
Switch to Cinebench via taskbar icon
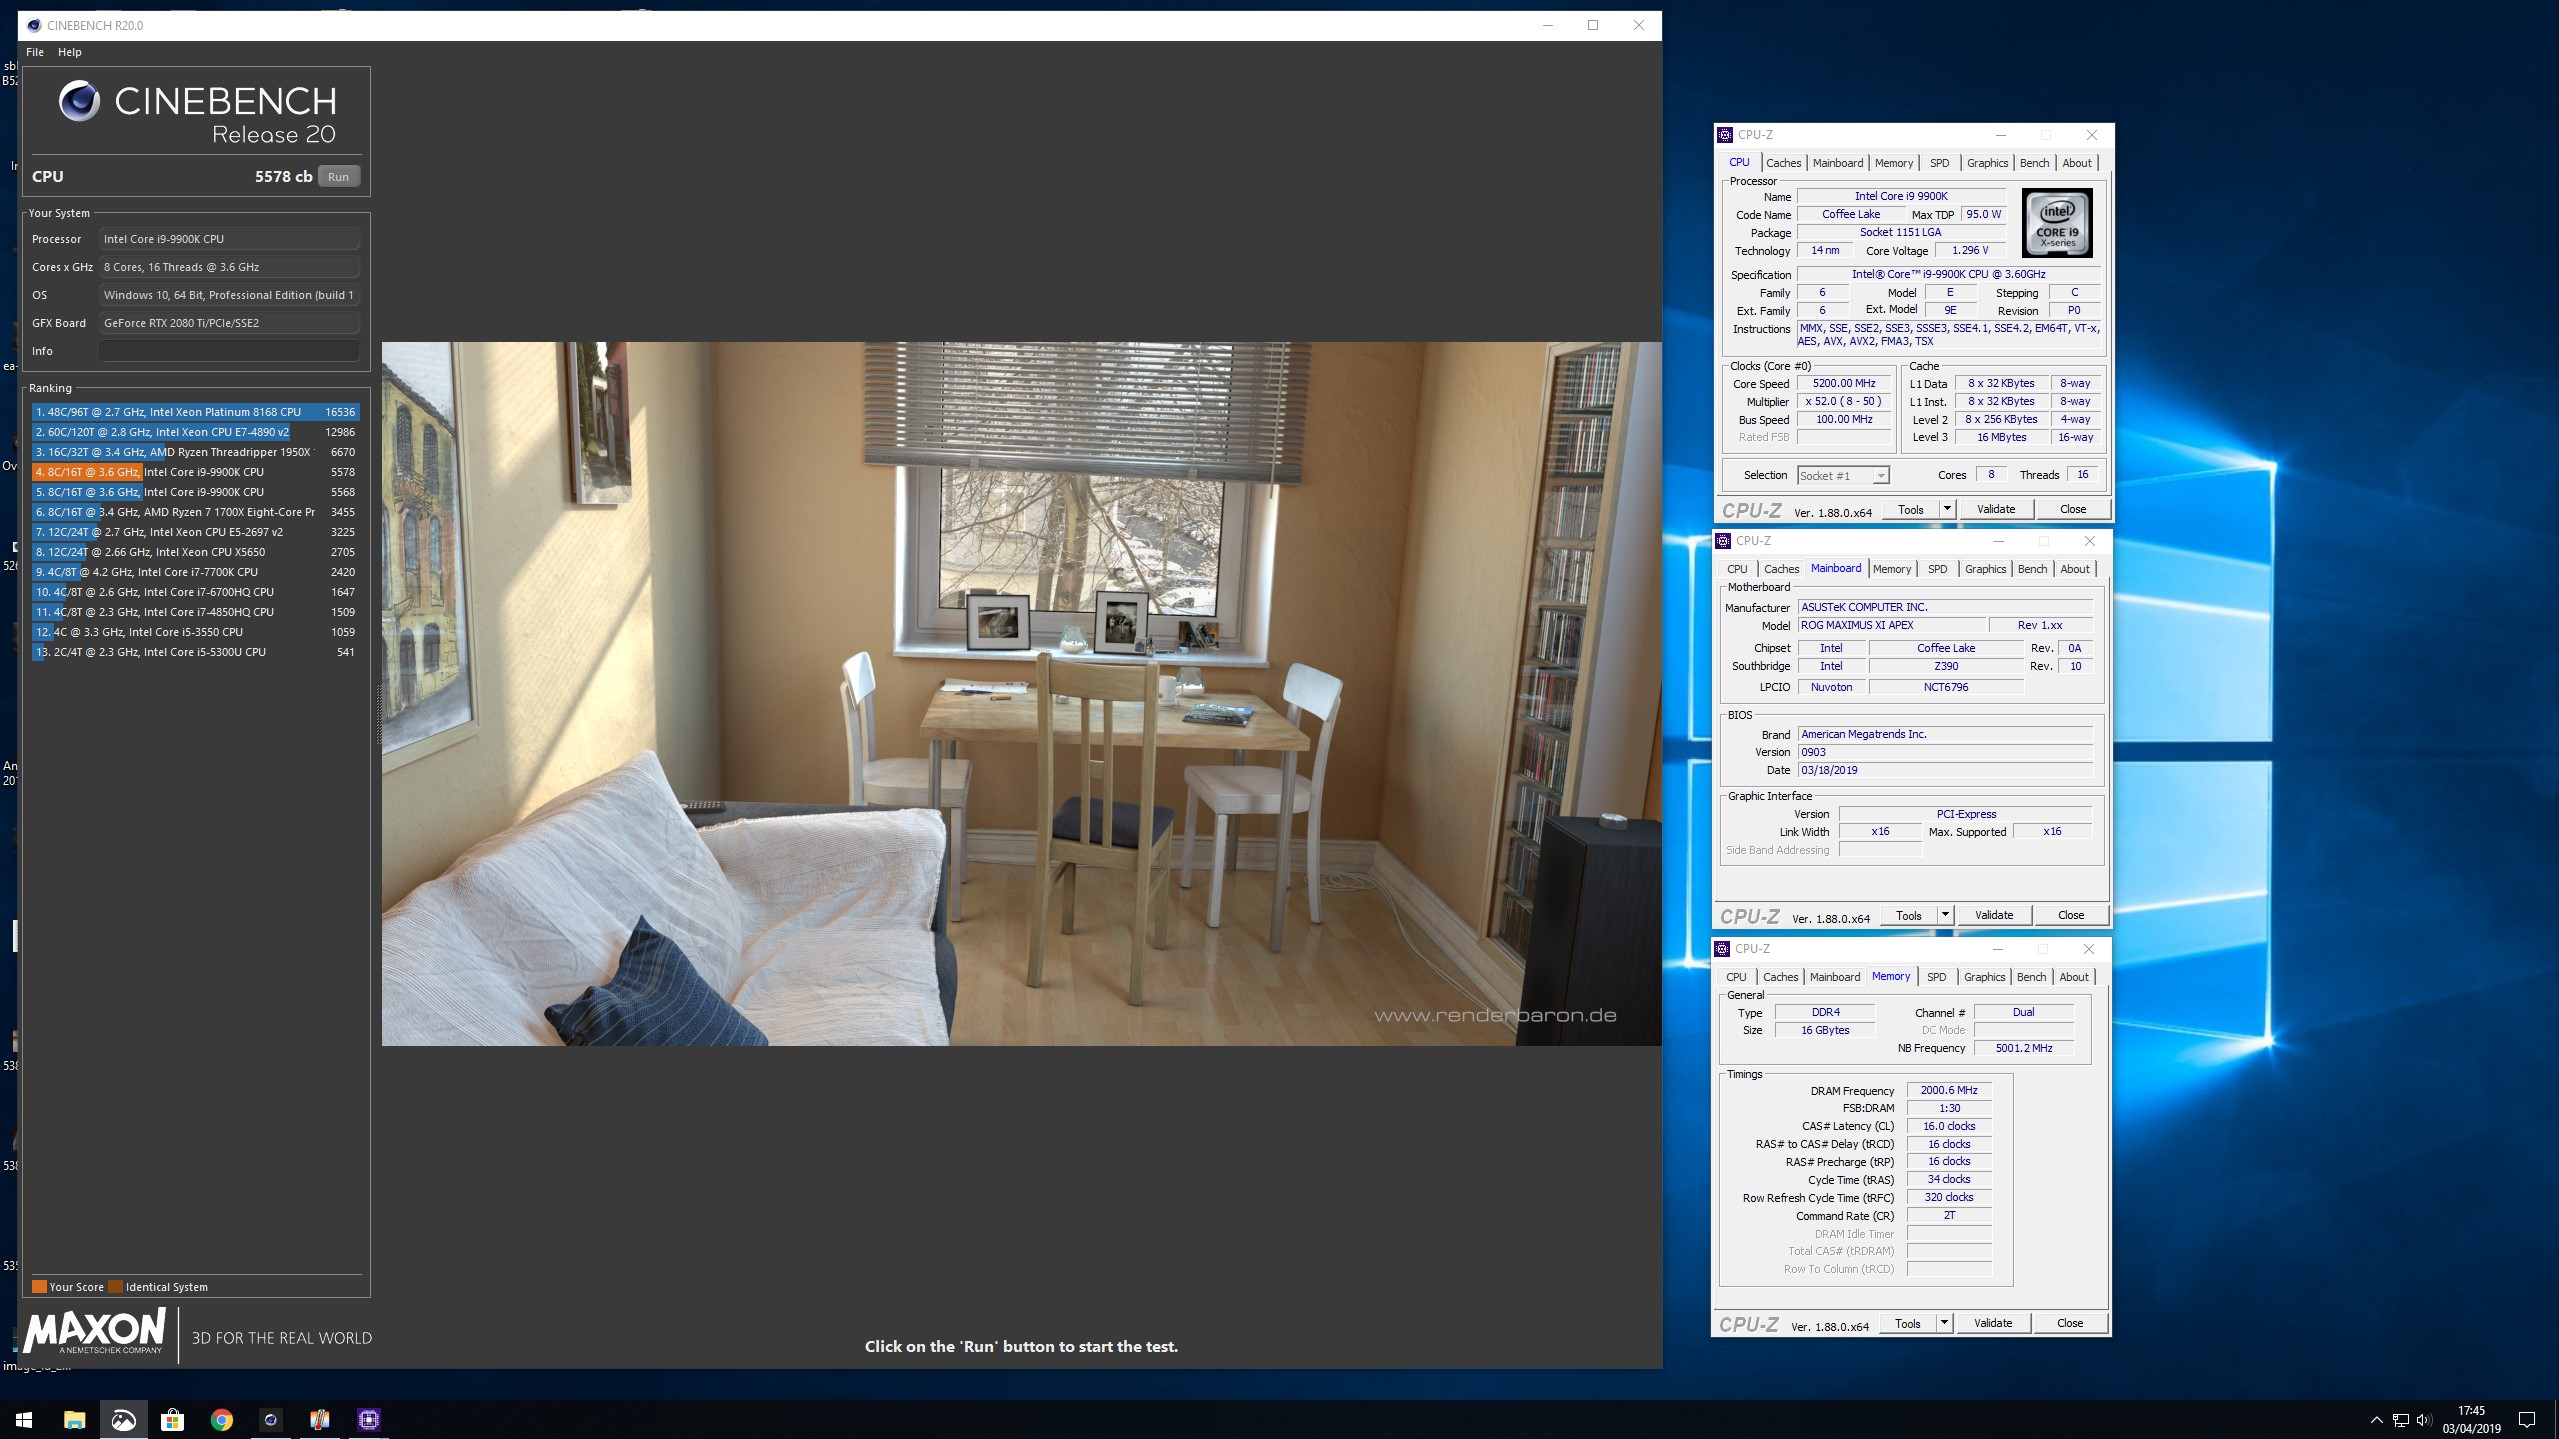tap(271, 1419)
